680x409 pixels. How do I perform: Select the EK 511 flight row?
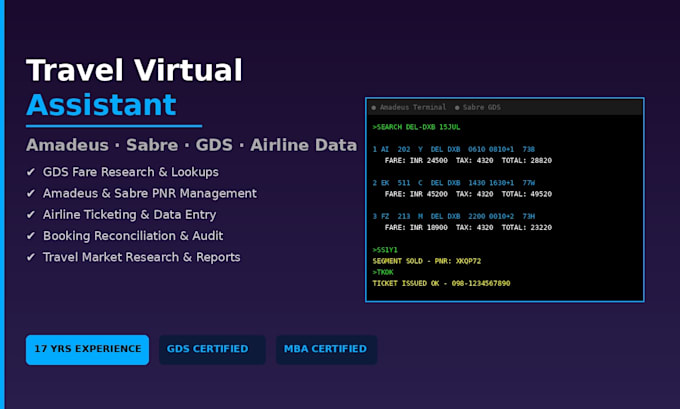point(454,183)
